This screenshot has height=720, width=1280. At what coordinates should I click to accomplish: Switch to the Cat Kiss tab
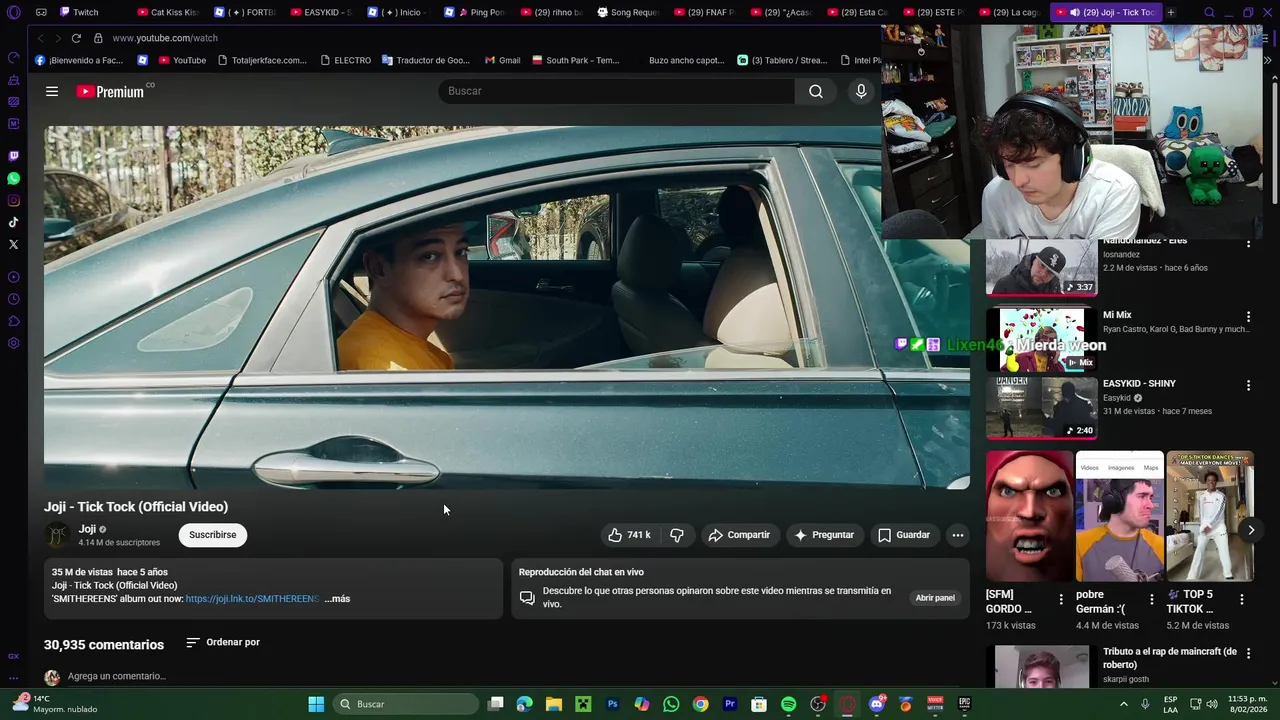point(167,12)
